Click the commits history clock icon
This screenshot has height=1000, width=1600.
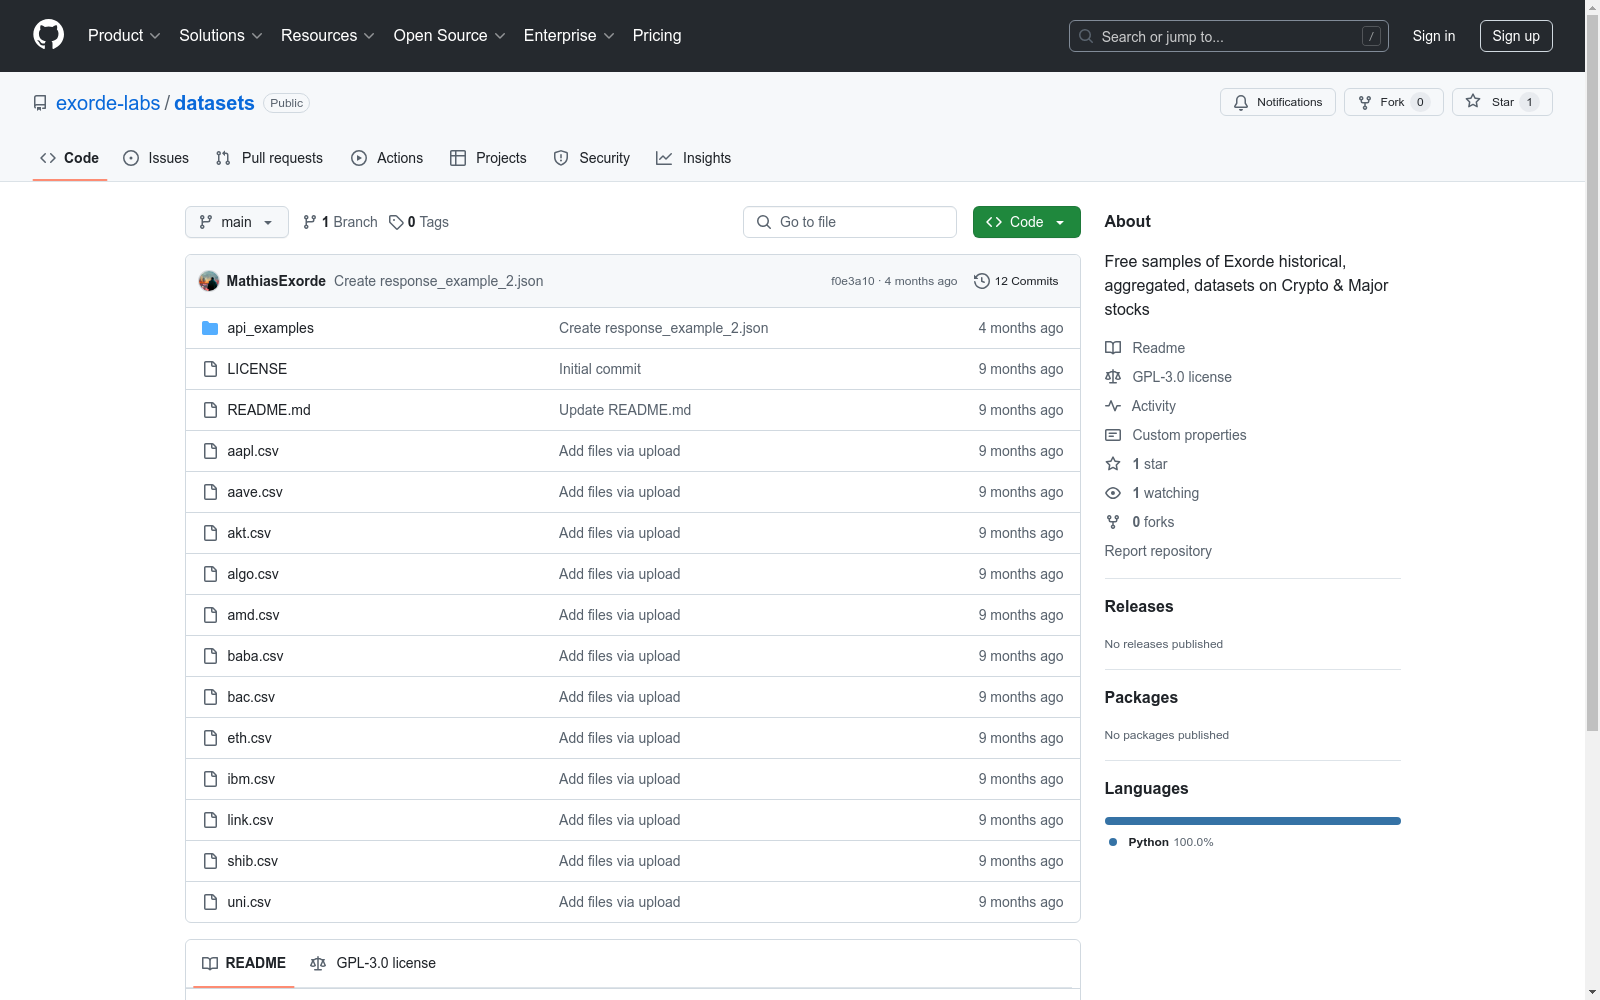click(x=982, y=281)
